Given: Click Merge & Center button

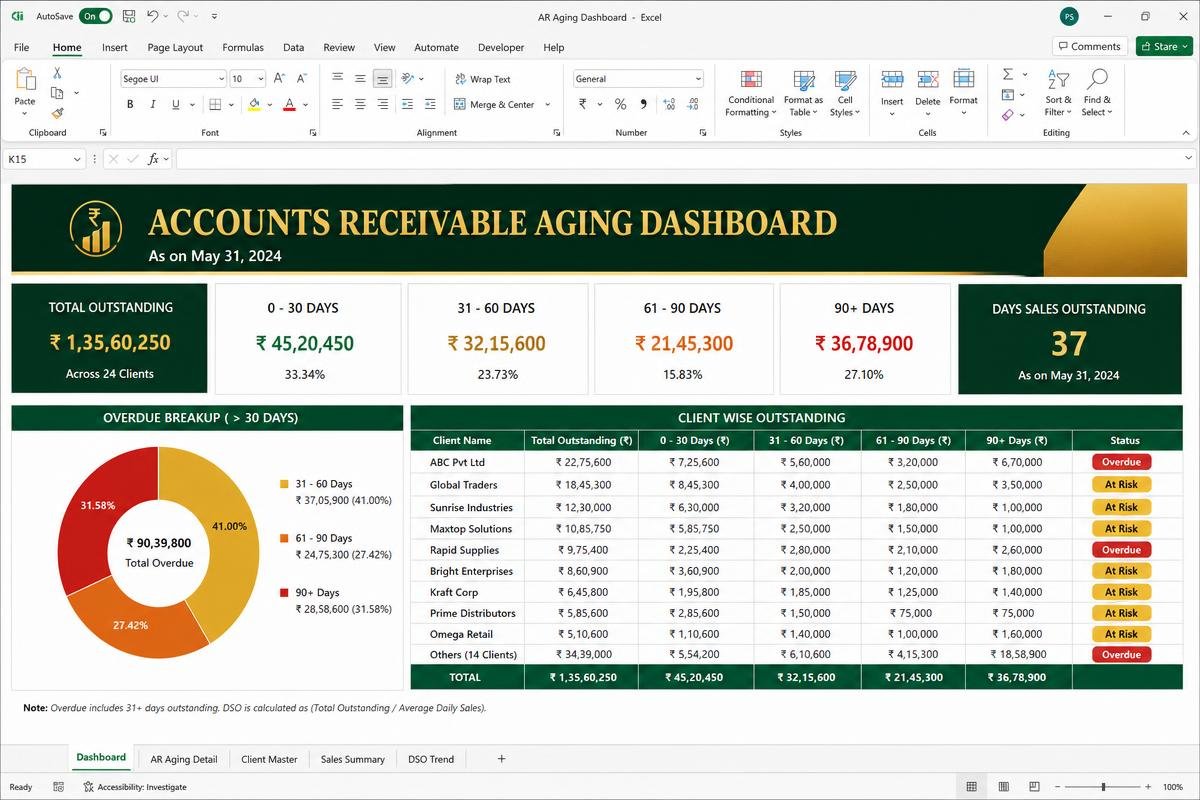Looking at the screenshot, I should [494, 104].
